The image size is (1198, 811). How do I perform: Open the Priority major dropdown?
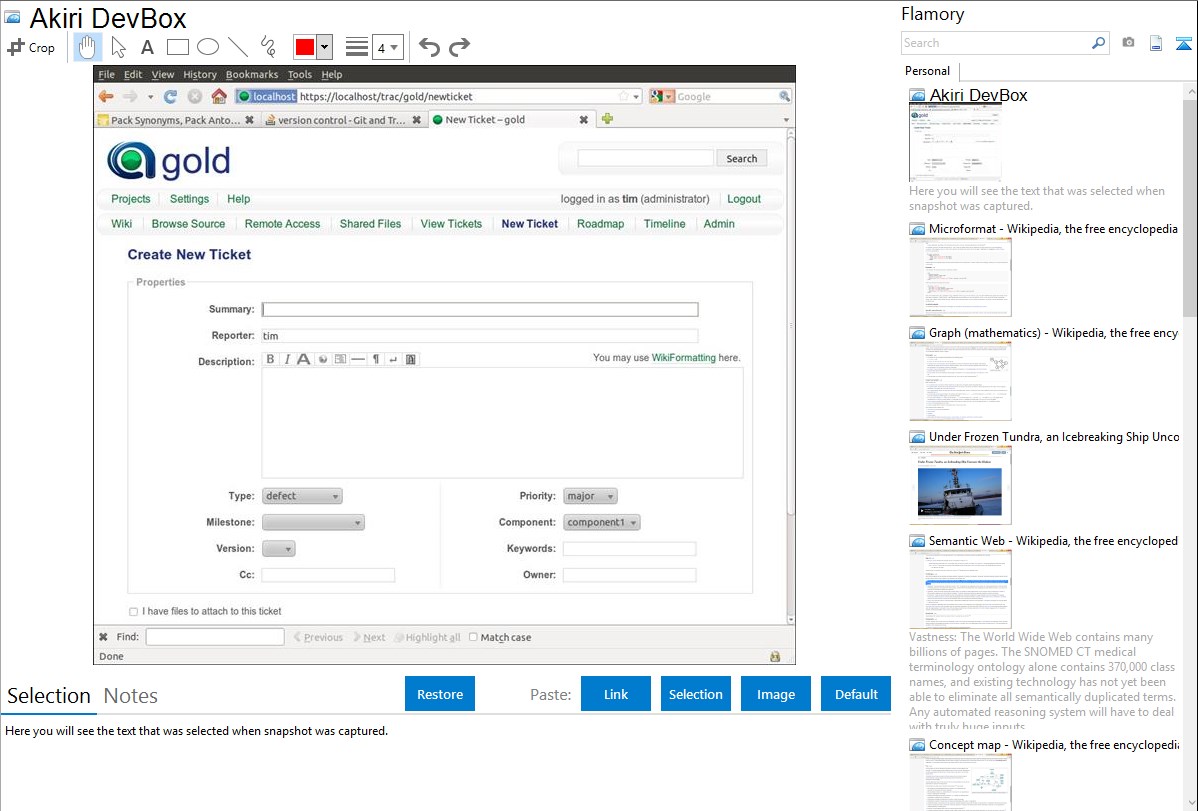[590, 496]
